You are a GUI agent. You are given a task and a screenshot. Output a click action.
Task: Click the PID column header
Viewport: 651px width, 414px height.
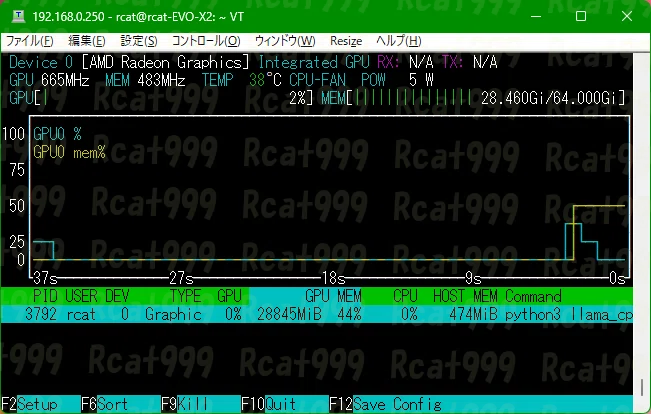[x=45, y=296]
